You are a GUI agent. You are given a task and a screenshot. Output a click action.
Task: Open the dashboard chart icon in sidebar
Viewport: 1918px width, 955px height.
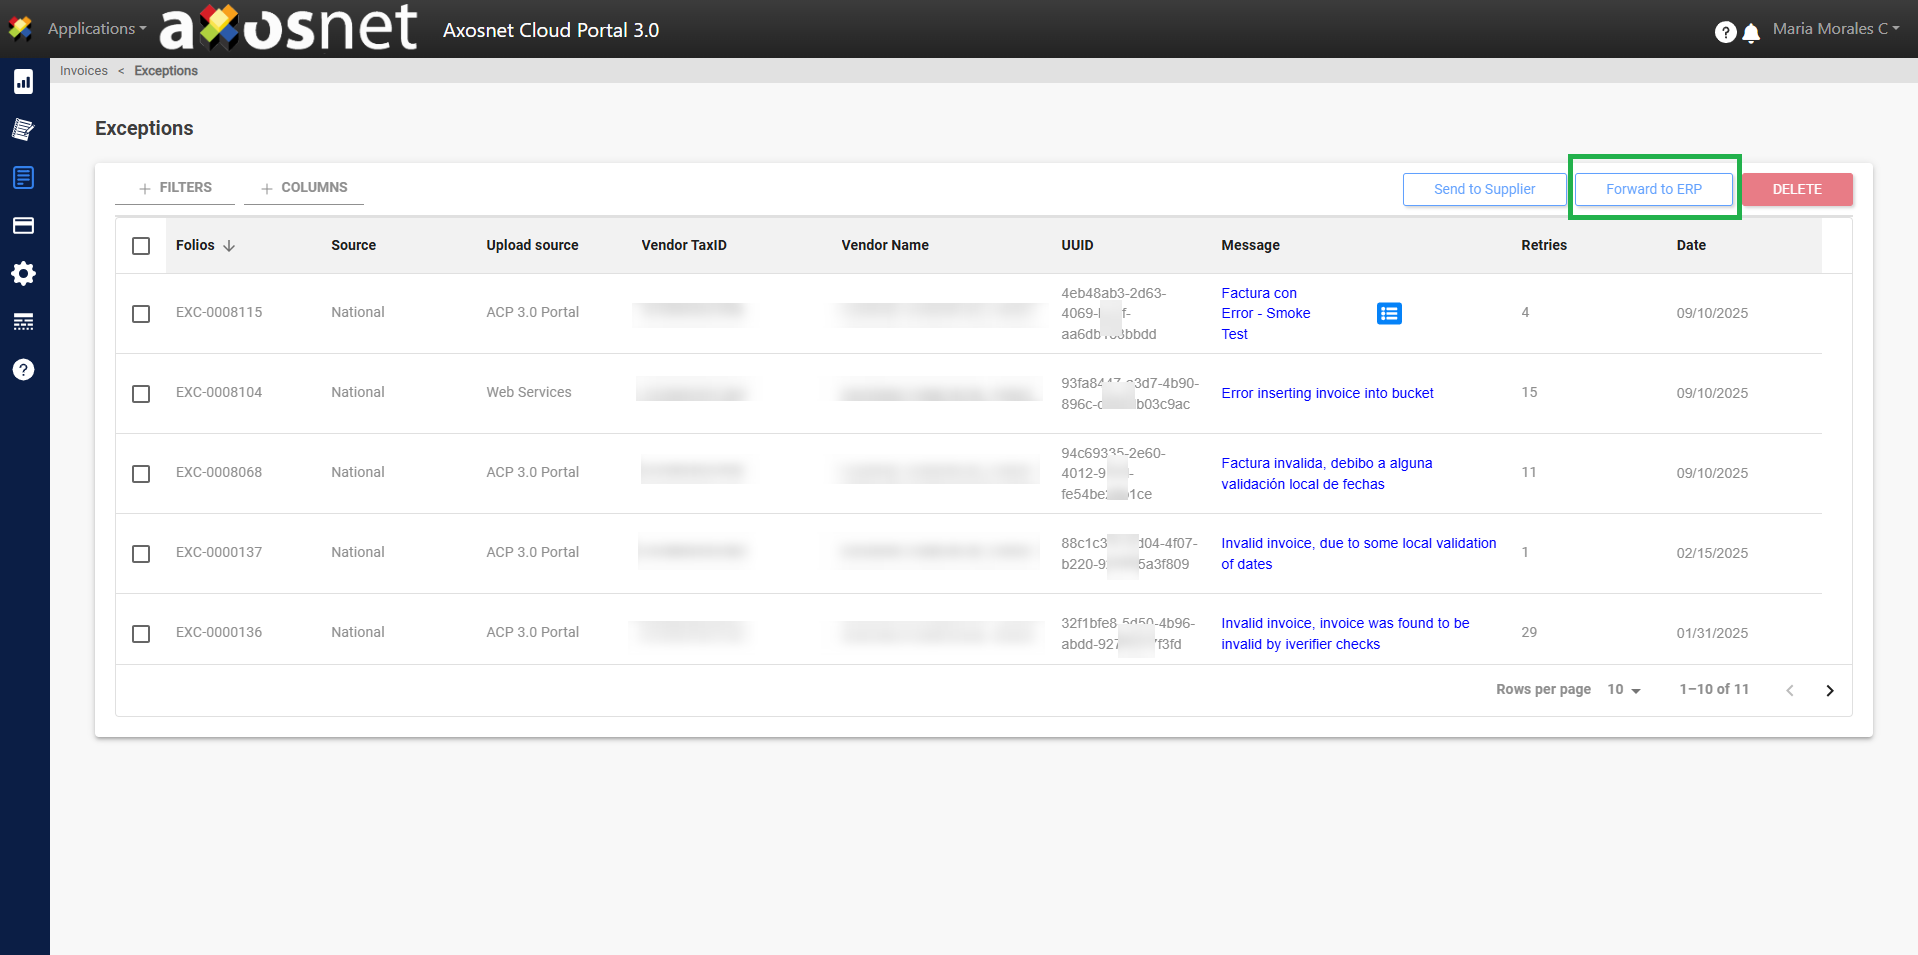tap(23, 82)
